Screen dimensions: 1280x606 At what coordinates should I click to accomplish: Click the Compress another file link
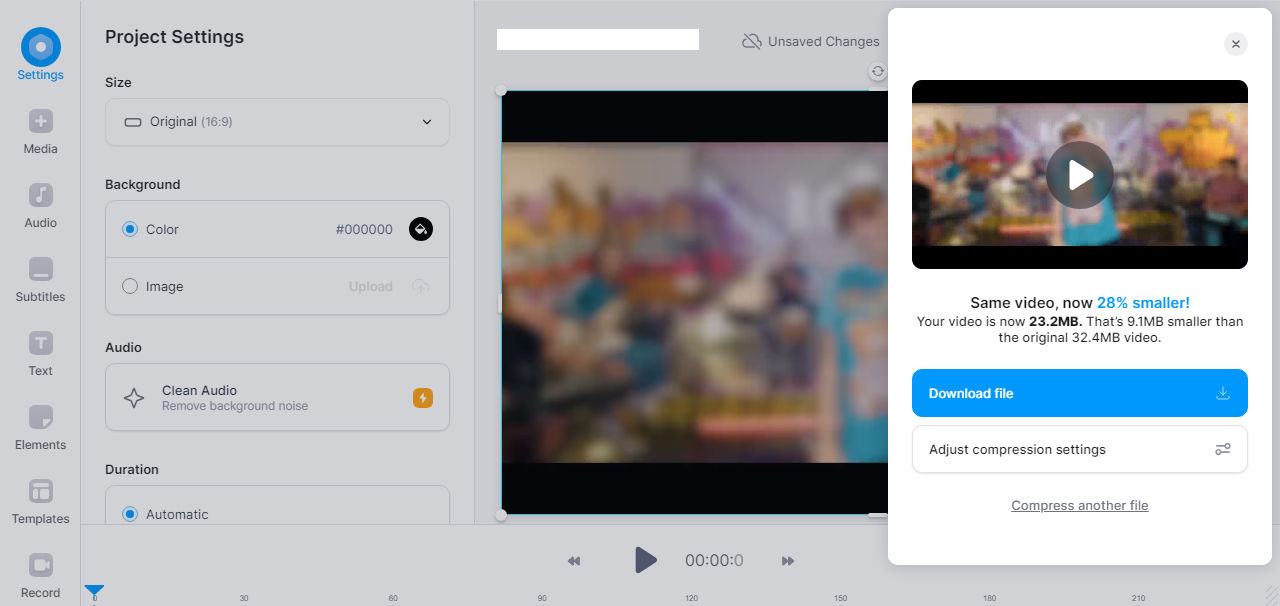pyautogui.click(x=1079, y=505)
